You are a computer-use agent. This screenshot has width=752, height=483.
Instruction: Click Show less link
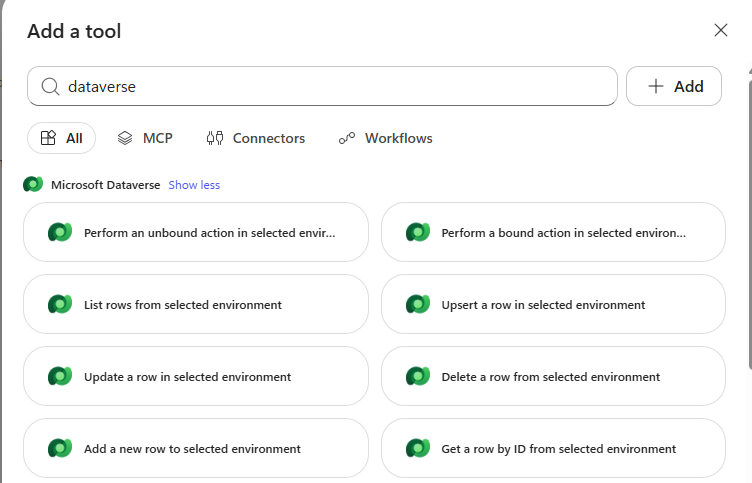194,185
